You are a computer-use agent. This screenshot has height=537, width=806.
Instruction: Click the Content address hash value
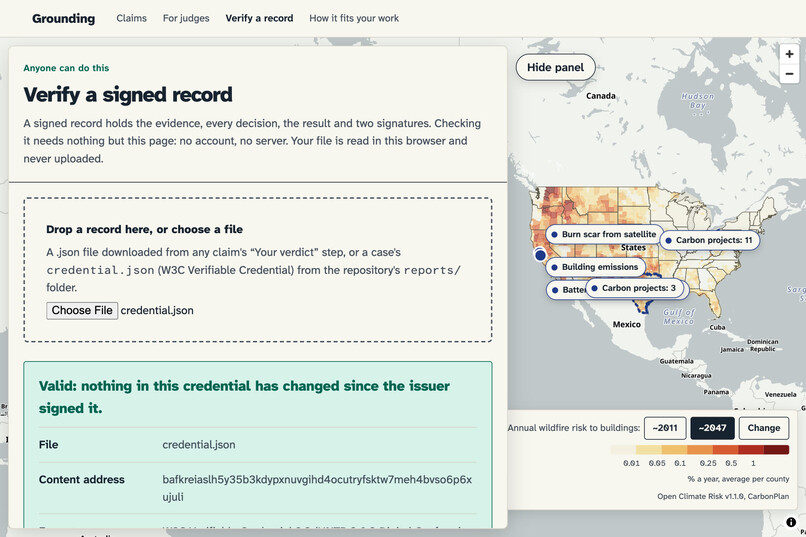click(x=317, y=488)
